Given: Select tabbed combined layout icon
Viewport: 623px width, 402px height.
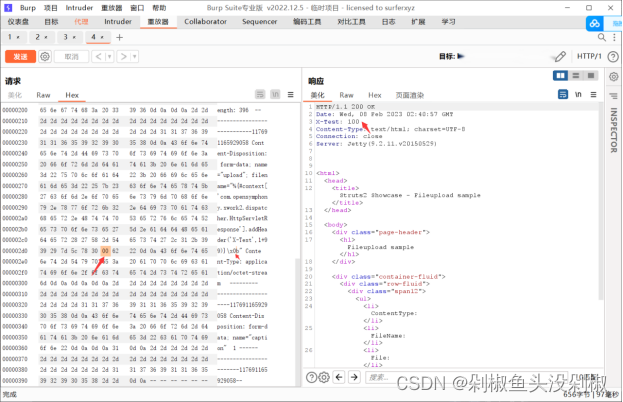Looking at the screenshot, I should [x=591, y=75].
